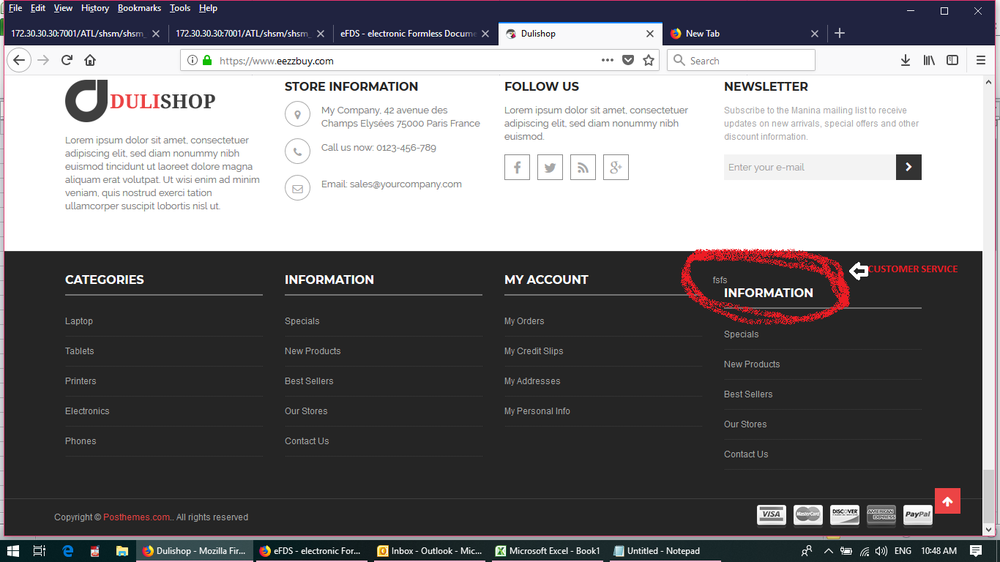
Task: Open the Downloads arrow icon
Action: pyautogui.click(x=905, y=61)
